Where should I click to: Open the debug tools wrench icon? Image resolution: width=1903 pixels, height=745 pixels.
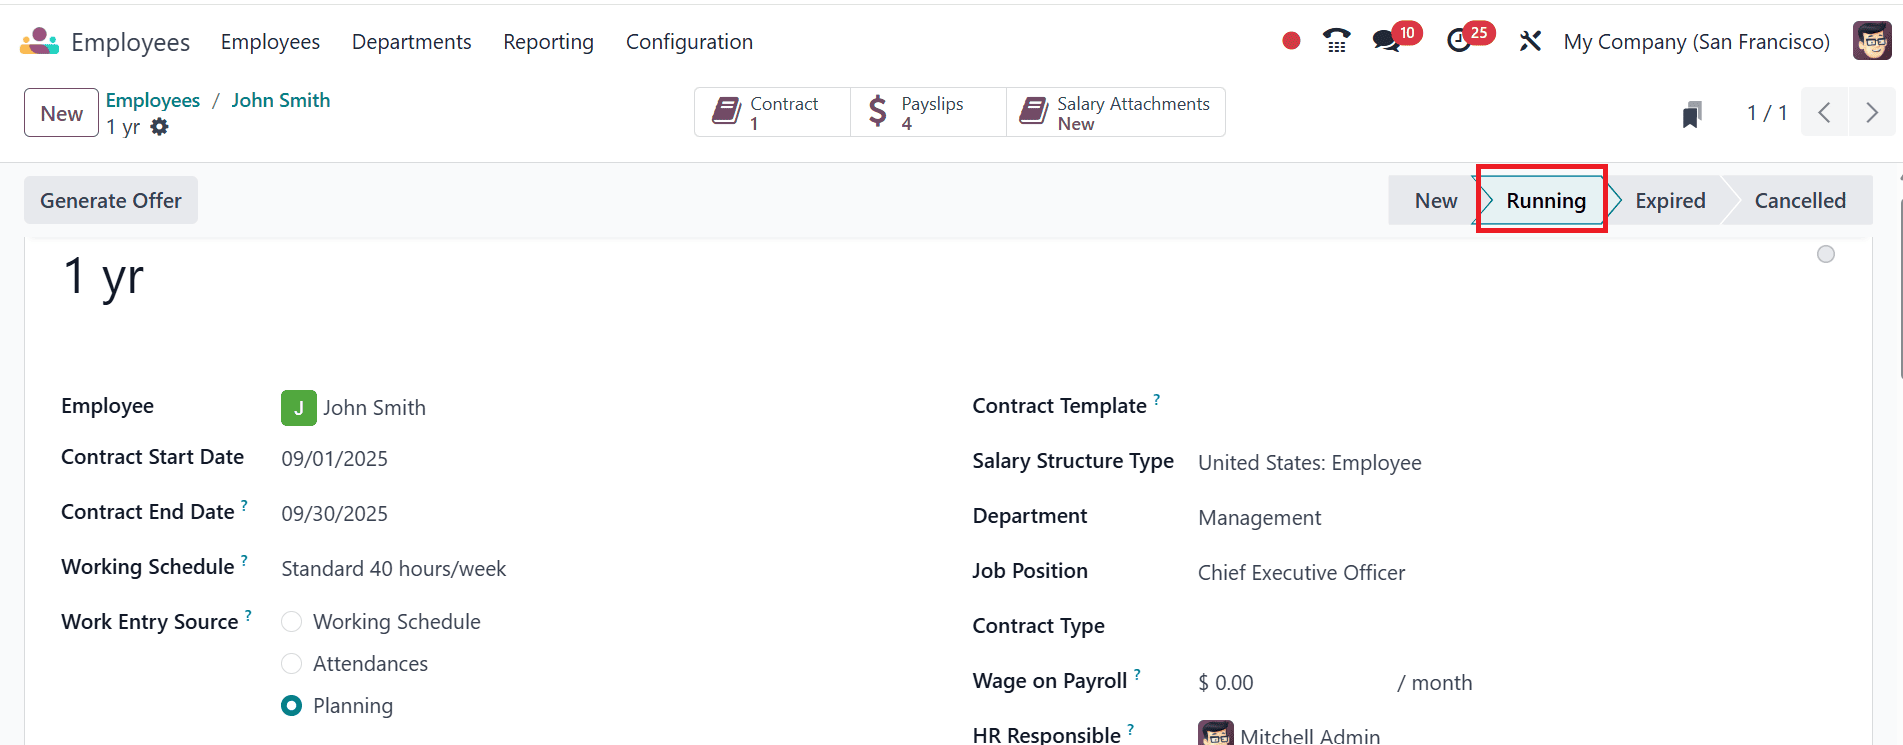[1530, 41]
